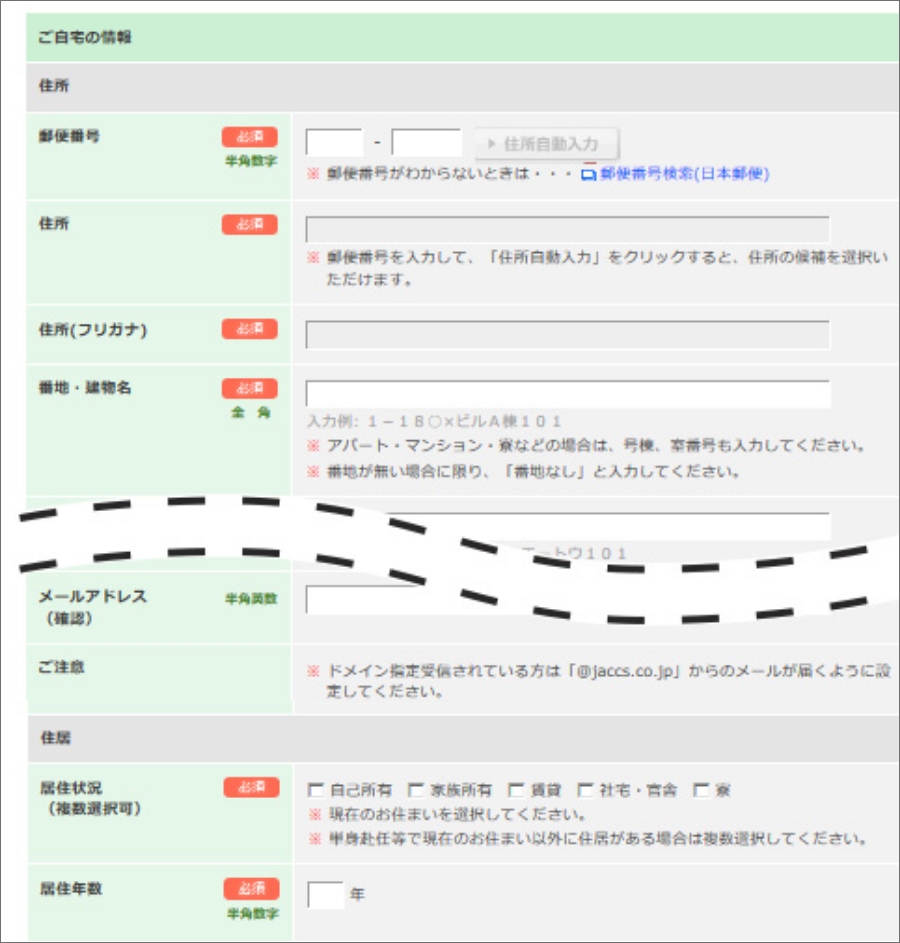The height and width of the screenshot is (943, 900).
Task: Click the 必須 badge beside 郵便番号
Action: [249, 138]
